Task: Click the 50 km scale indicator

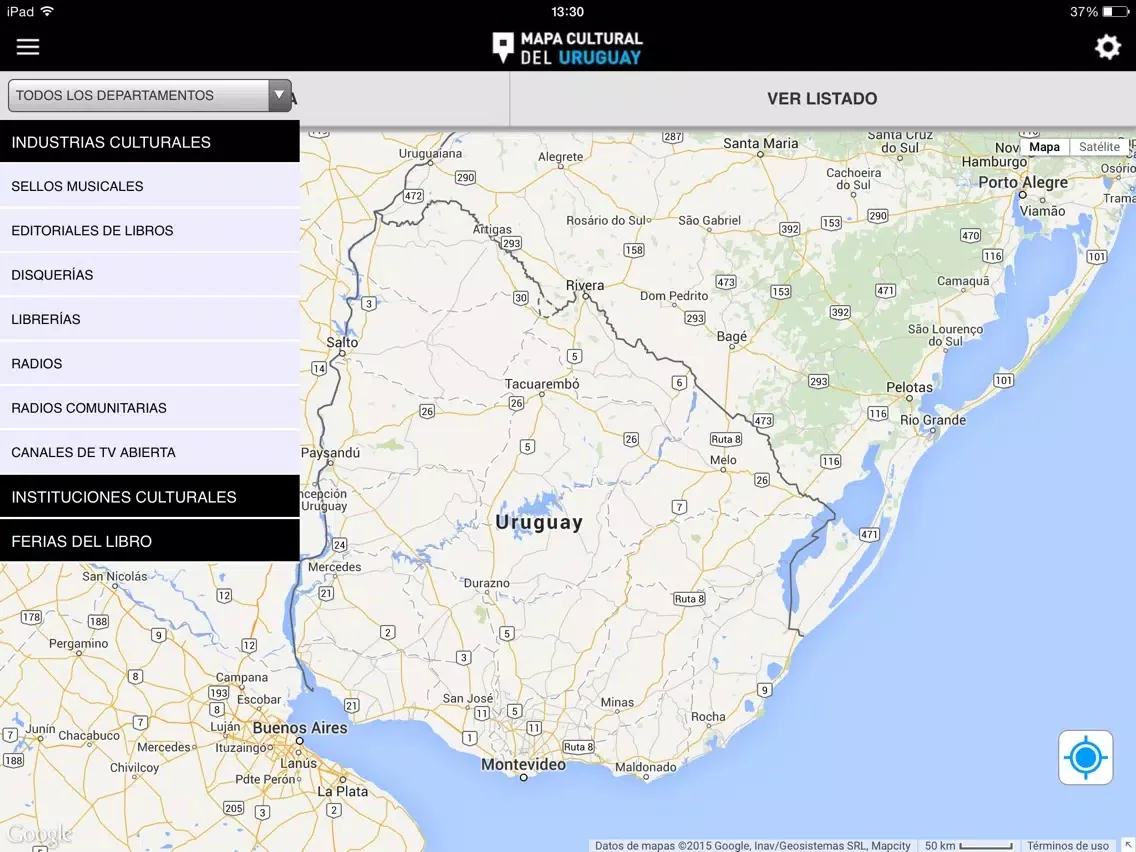Action: [x=968, y=845]
